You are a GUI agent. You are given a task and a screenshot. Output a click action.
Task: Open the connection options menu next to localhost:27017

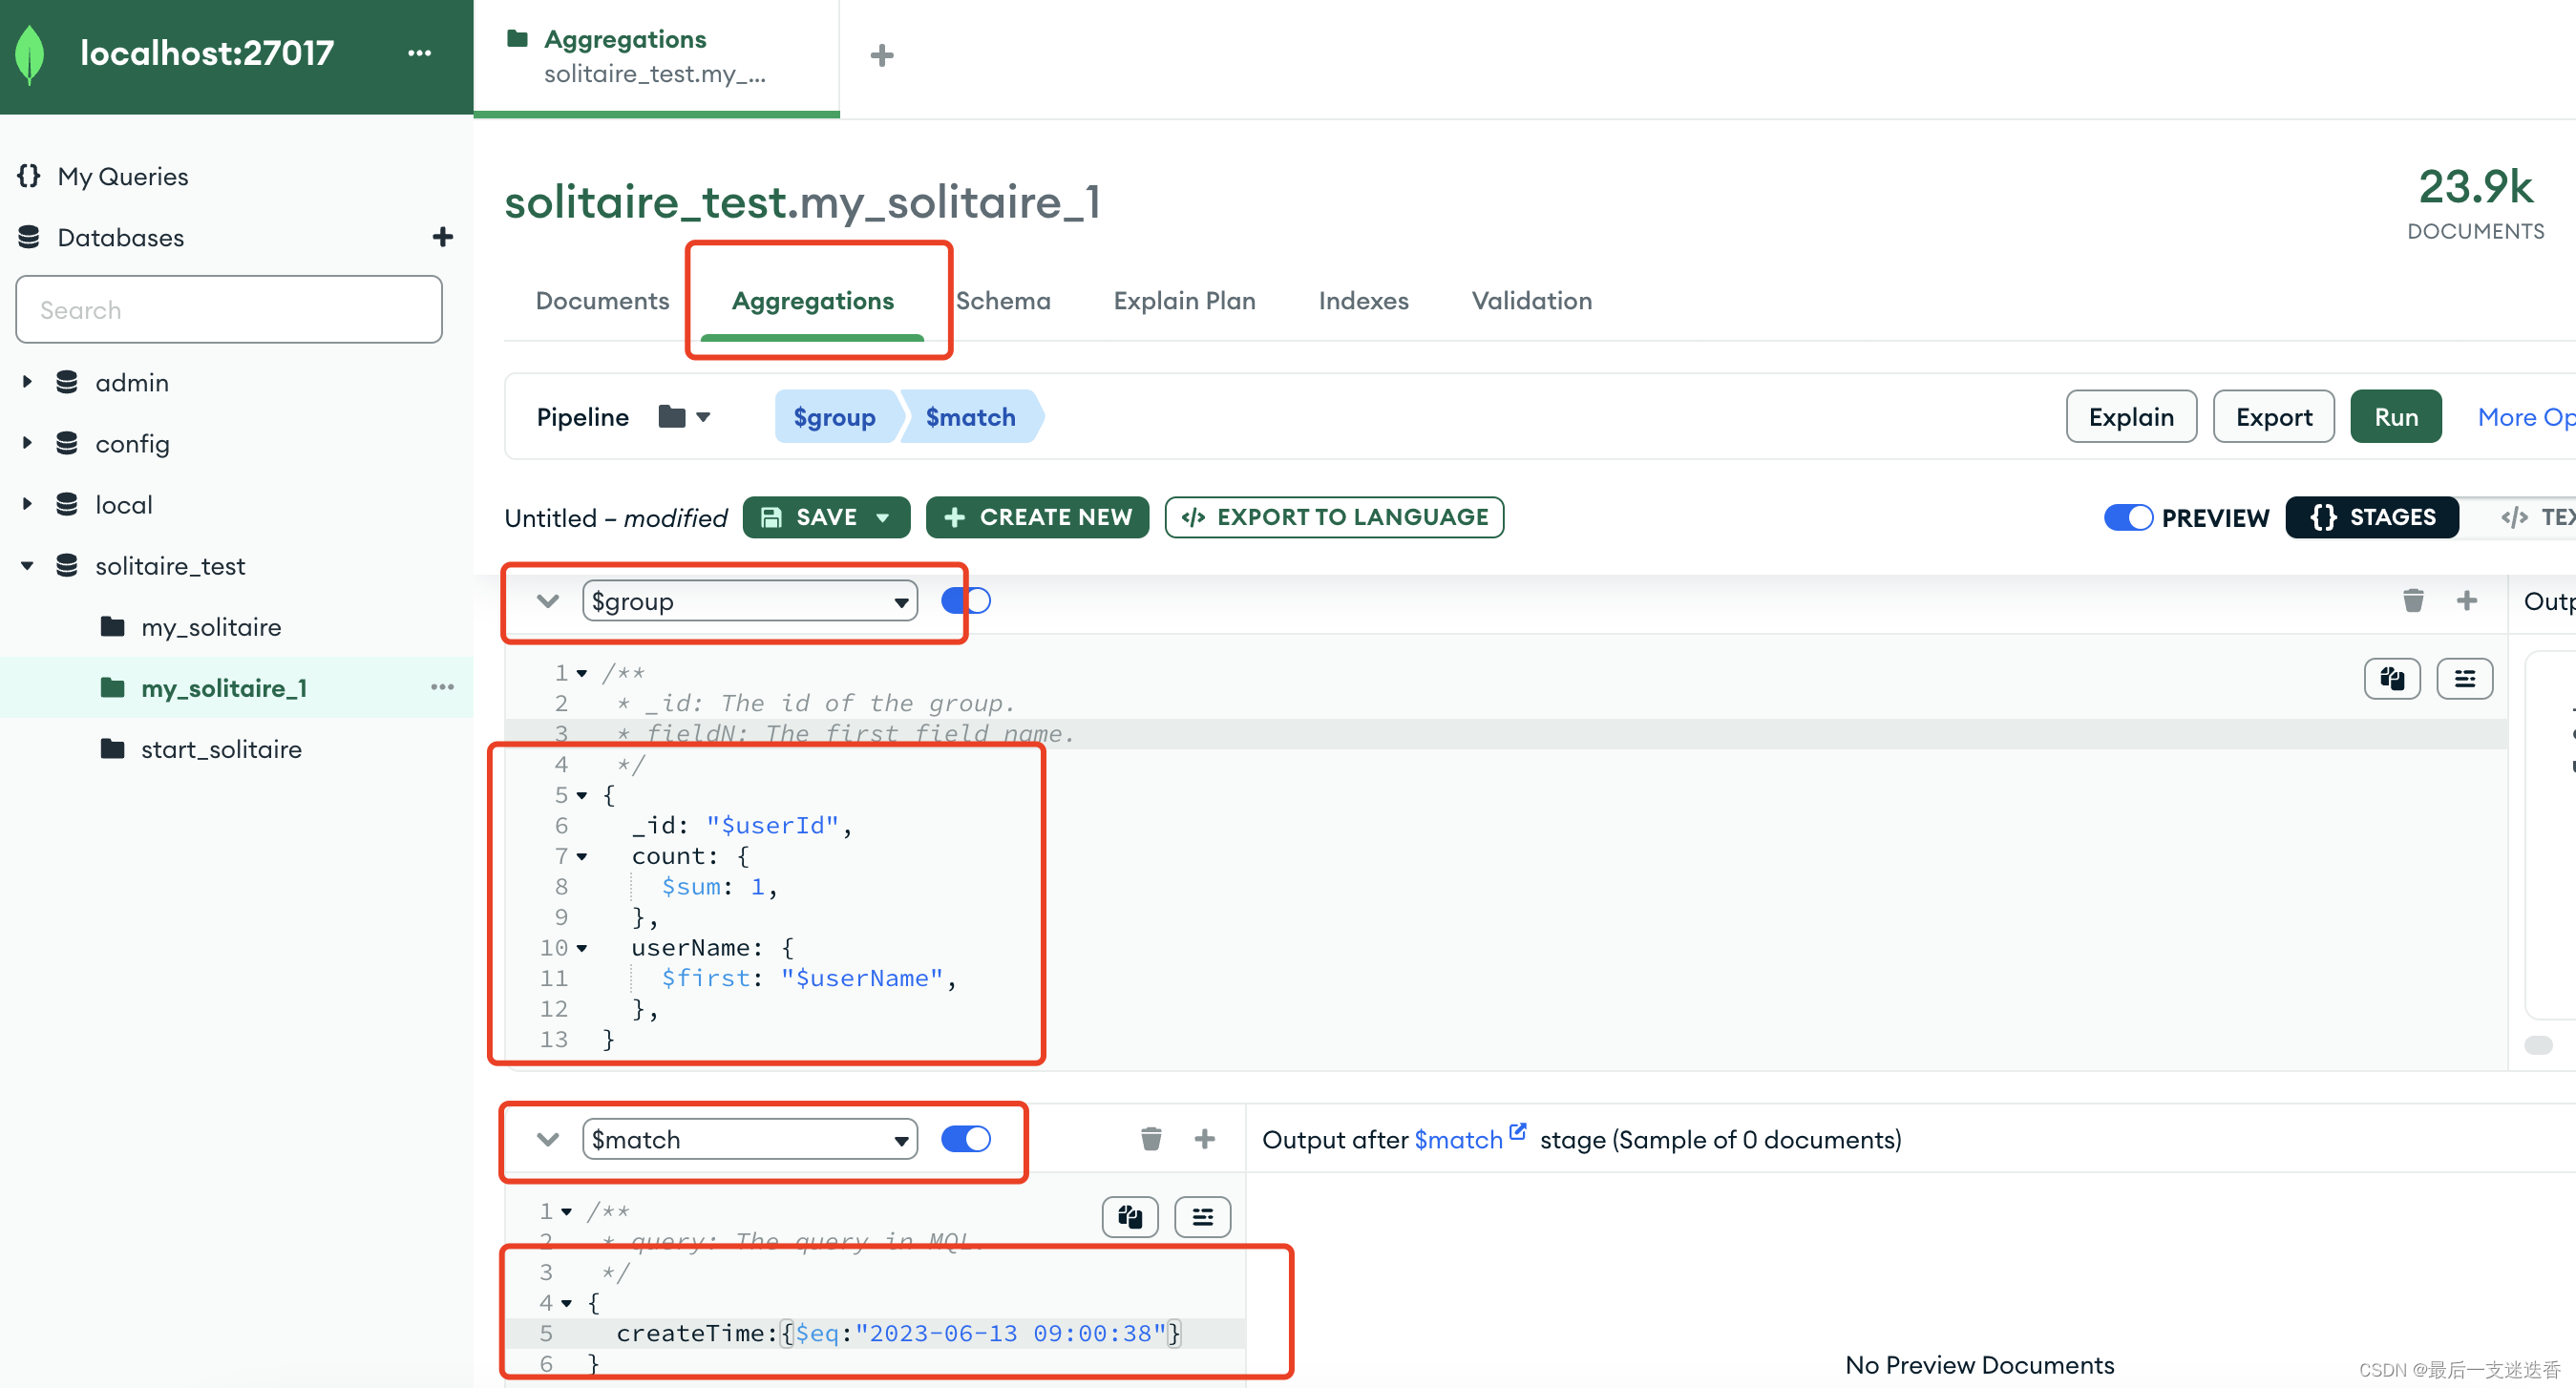click(420, 53)
